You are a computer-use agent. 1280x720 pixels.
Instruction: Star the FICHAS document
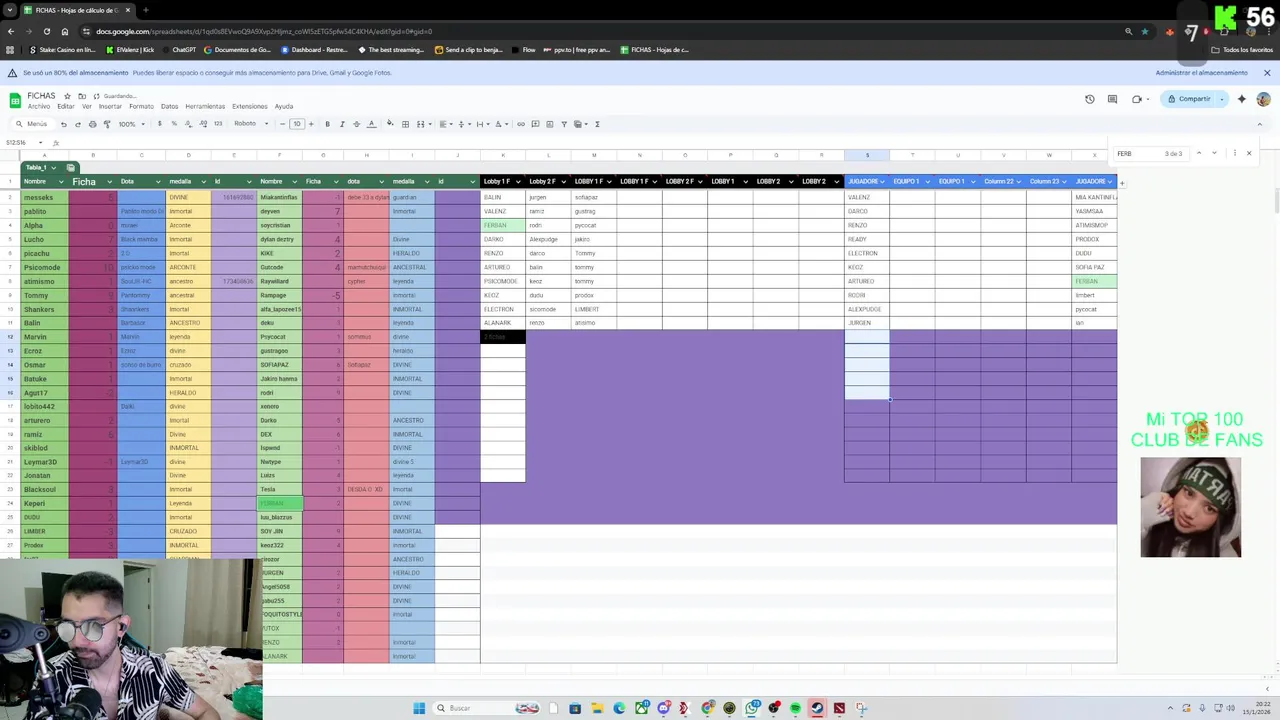[x=67, y=96]
